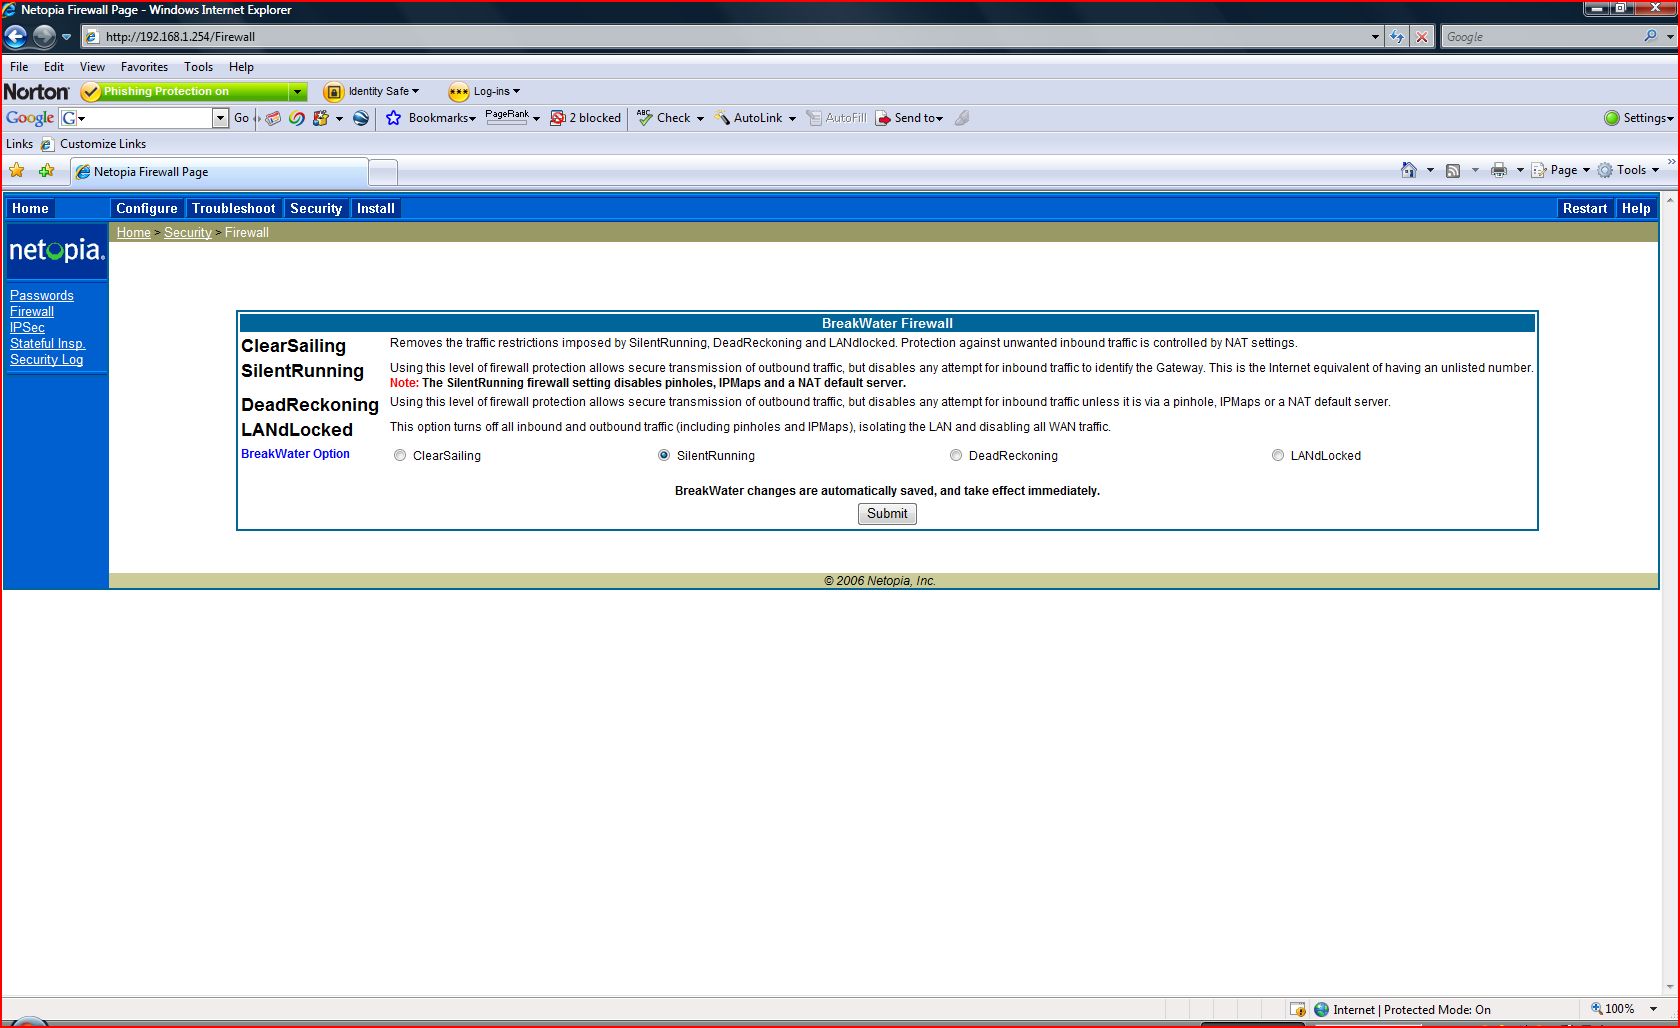Open the Favorites menu

pyautogui.click(x=144, y=67)
